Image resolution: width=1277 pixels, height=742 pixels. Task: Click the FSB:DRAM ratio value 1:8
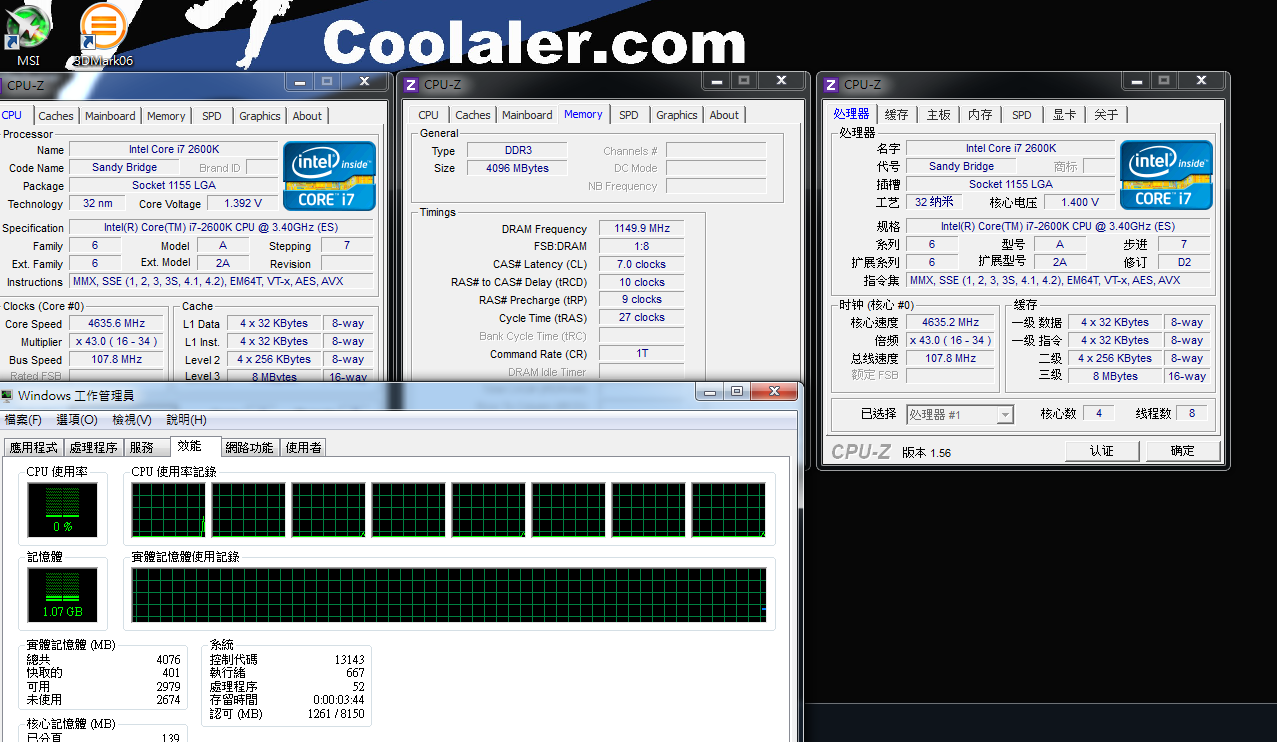point(642,246)
